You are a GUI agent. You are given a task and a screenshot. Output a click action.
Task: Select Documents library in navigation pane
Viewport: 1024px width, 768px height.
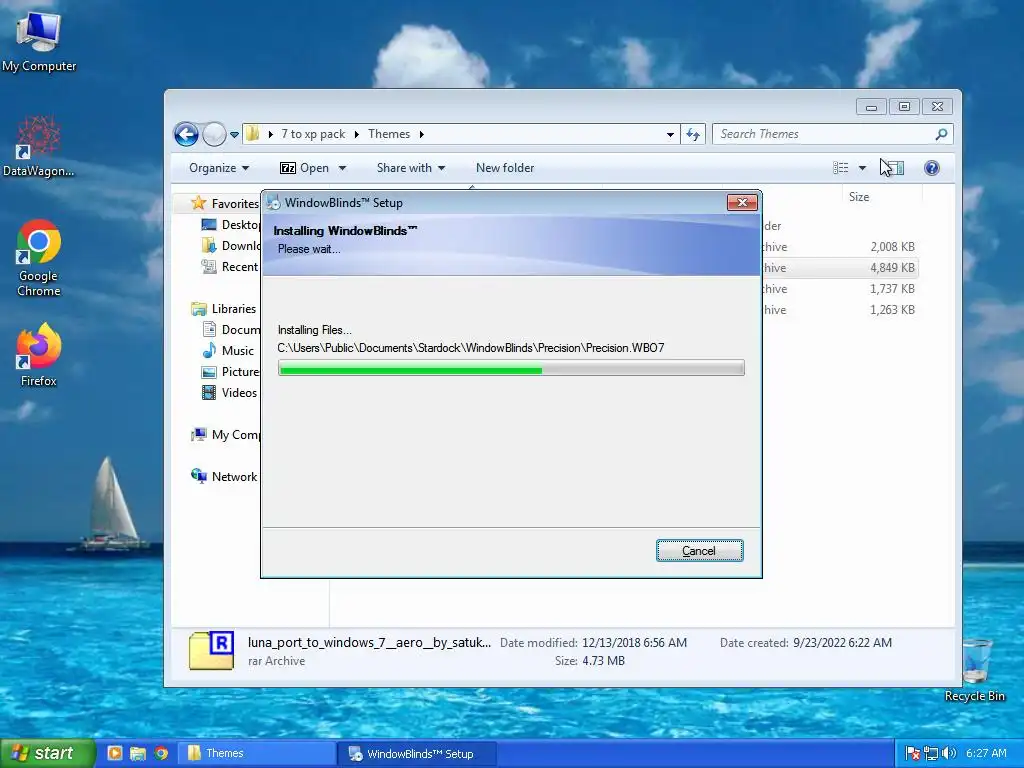coord(231,329)
